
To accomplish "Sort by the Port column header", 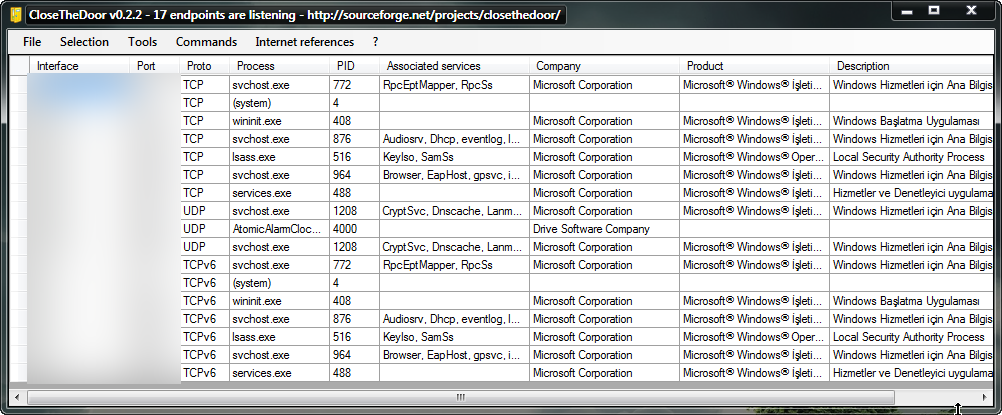I will pyautogui.click(x=155, y=66).
